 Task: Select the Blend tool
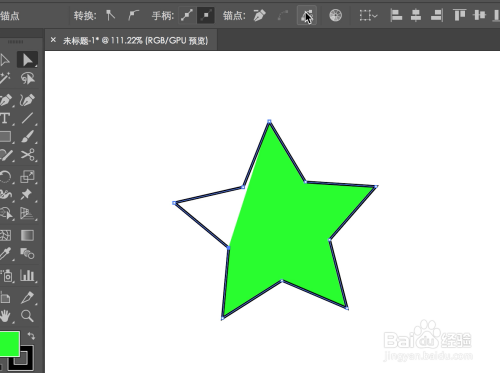coord(27,254)
